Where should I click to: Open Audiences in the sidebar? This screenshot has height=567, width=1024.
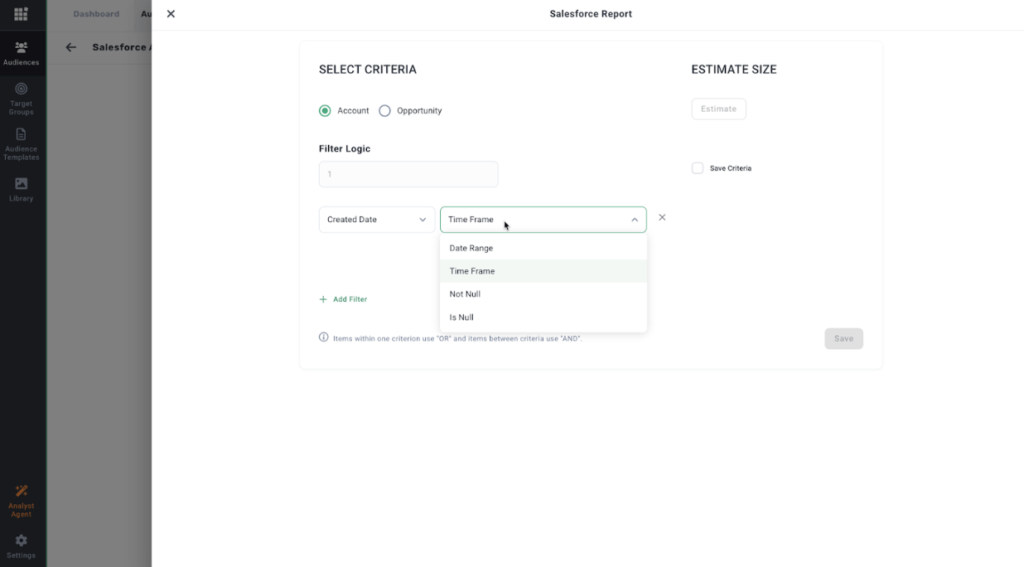pos(21,53)
